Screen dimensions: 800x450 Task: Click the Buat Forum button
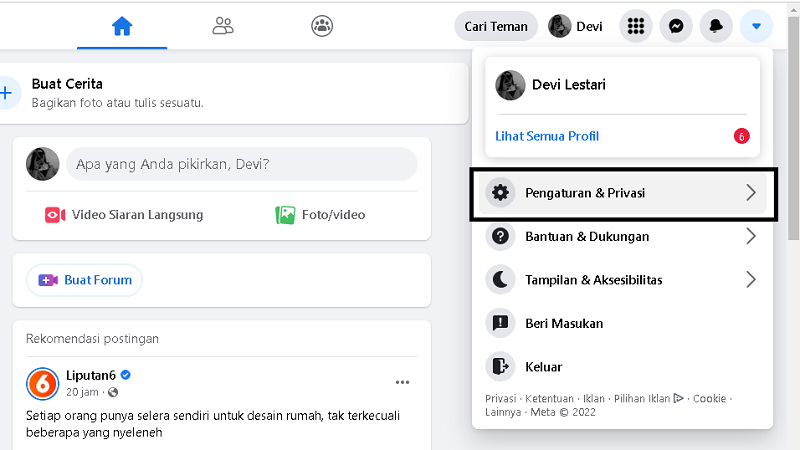[x=85, y=280]
